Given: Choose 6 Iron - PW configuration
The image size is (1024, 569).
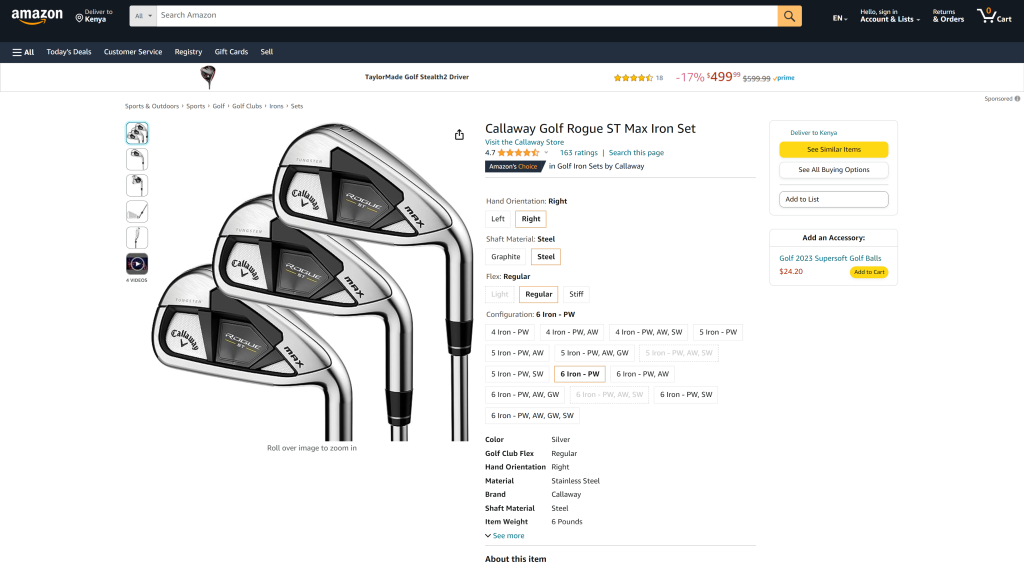Looking at the screenshot, I should (580, 374).
